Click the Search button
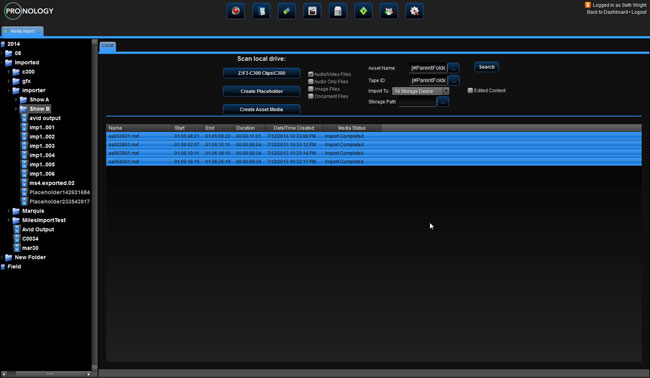The image size is (650, 378). coord(487,67)
